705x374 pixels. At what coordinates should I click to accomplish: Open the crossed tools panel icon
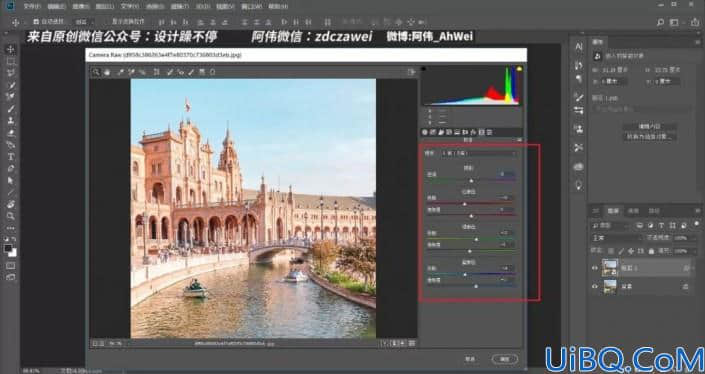tap(579, 148)
